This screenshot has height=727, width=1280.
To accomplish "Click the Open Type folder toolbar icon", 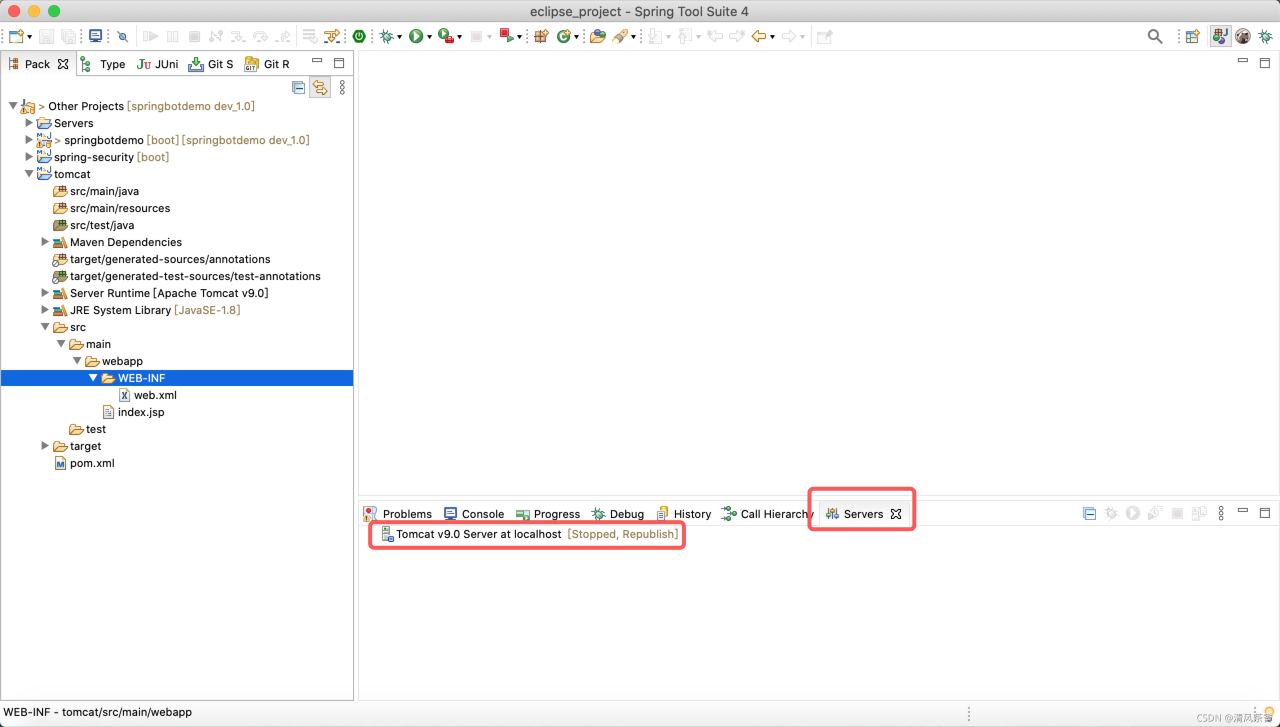I will (597, 36).
